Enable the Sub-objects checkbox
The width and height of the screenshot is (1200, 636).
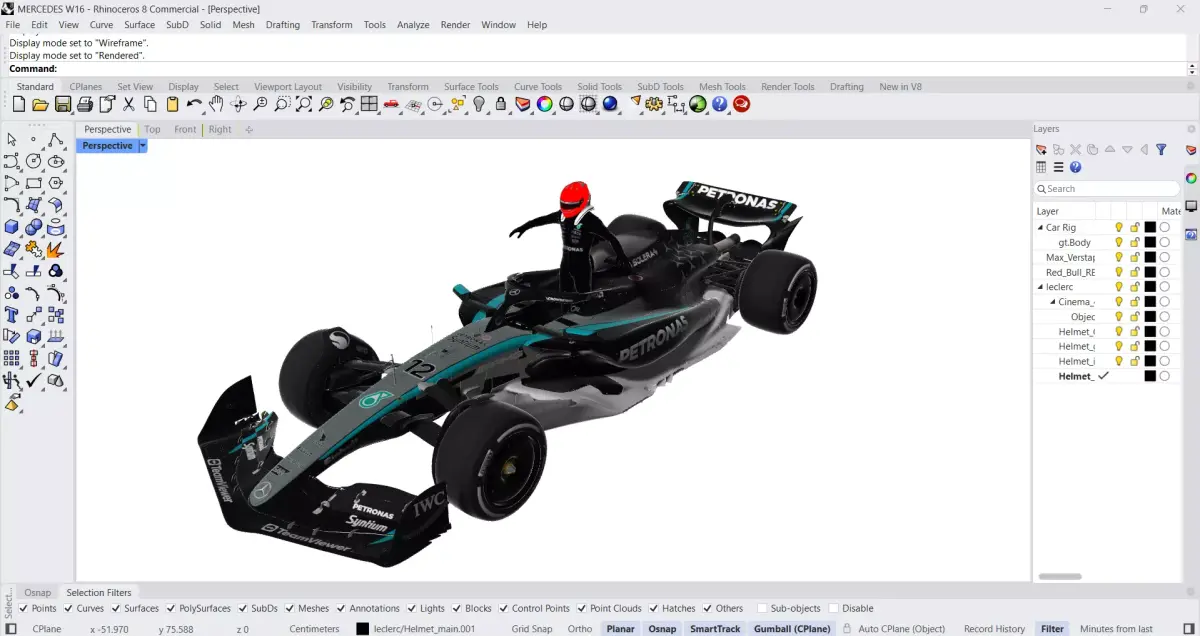click(x=762, y=608)
